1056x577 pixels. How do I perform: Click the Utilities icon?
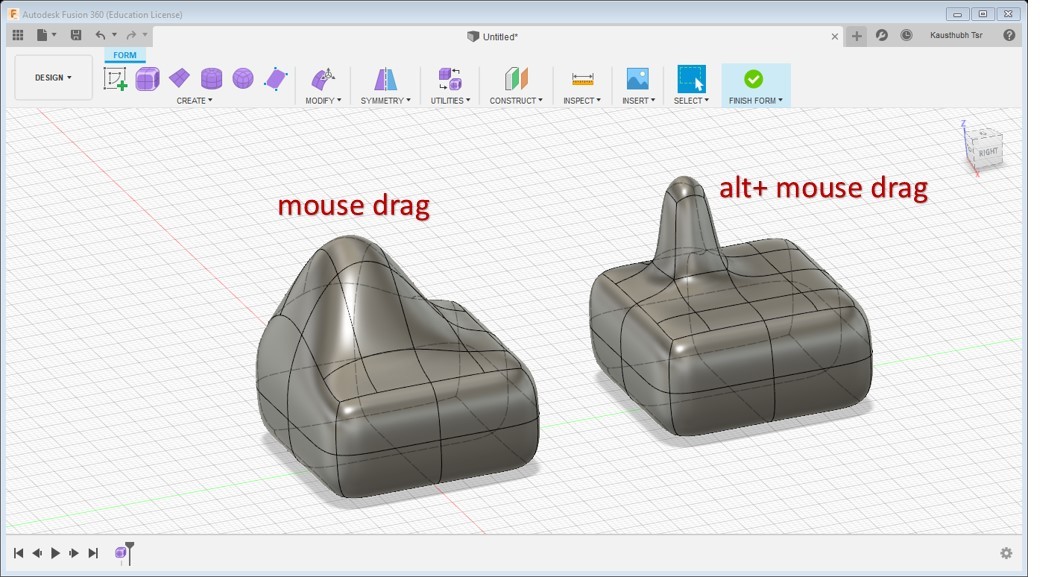tap(450, 79)
